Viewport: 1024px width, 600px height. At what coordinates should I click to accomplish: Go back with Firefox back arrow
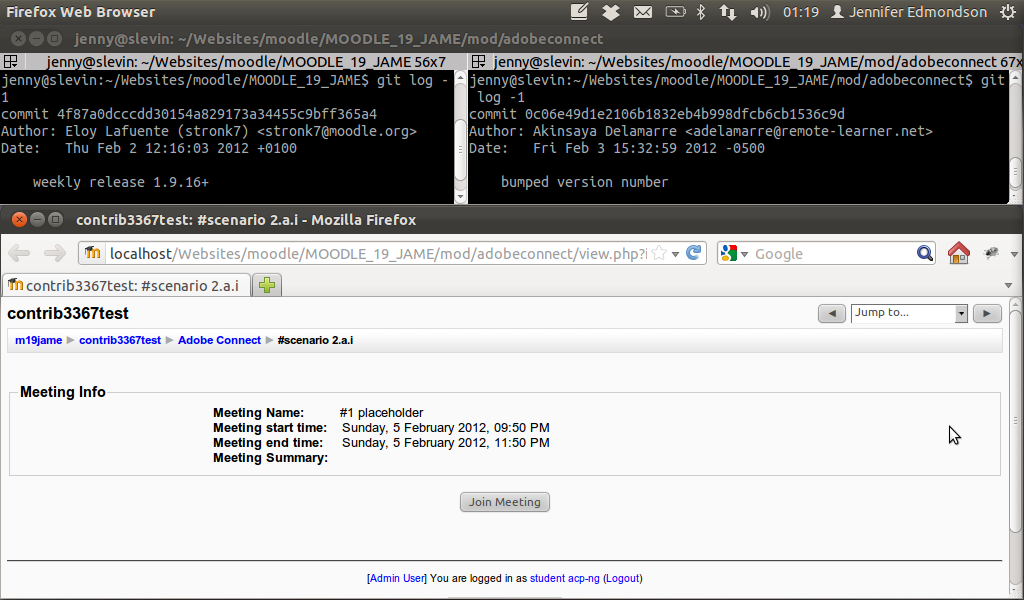(20, 253)
